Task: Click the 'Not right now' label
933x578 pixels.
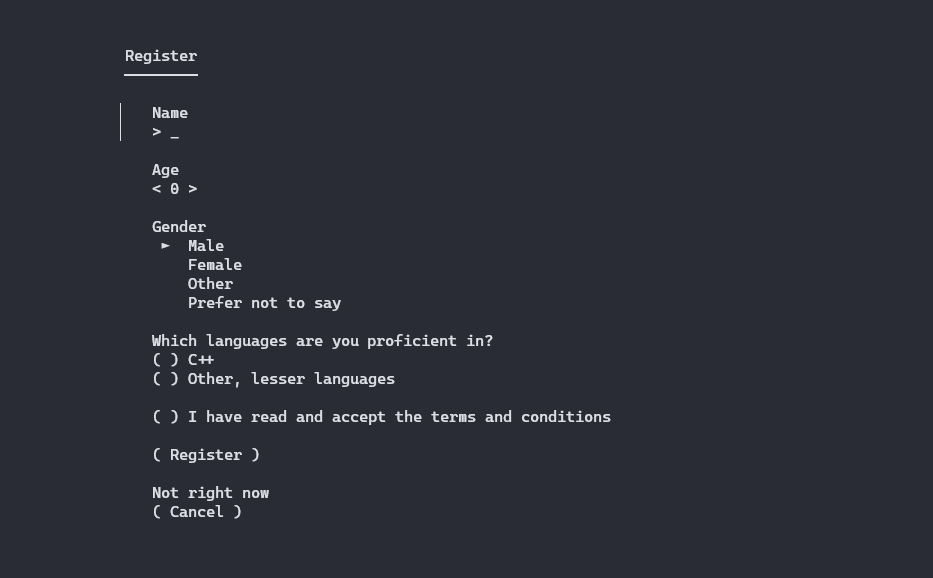Action: pyautogui.click(x=211, y=493)
